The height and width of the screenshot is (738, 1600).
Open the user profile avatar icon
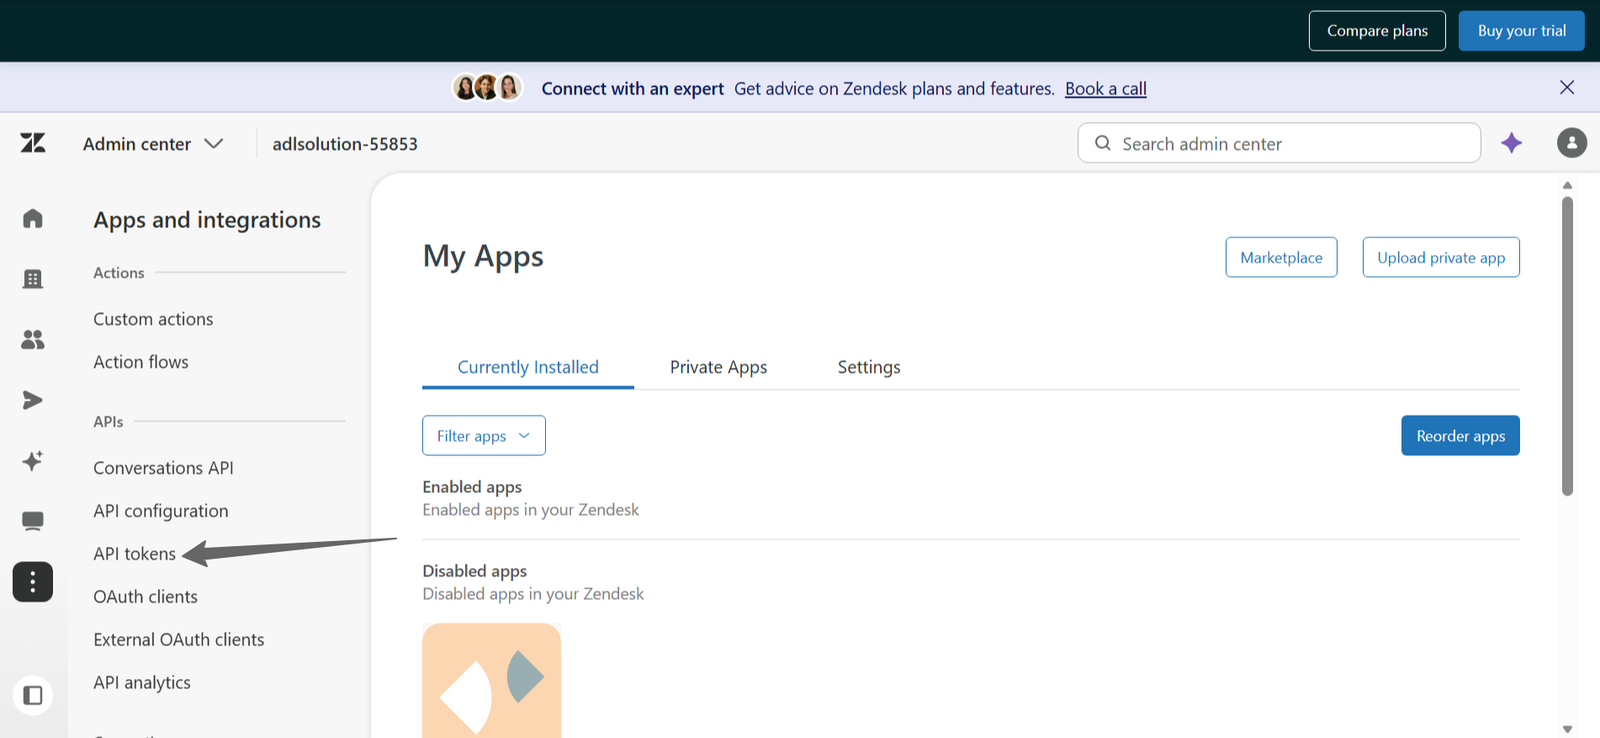pos(1572,143)
